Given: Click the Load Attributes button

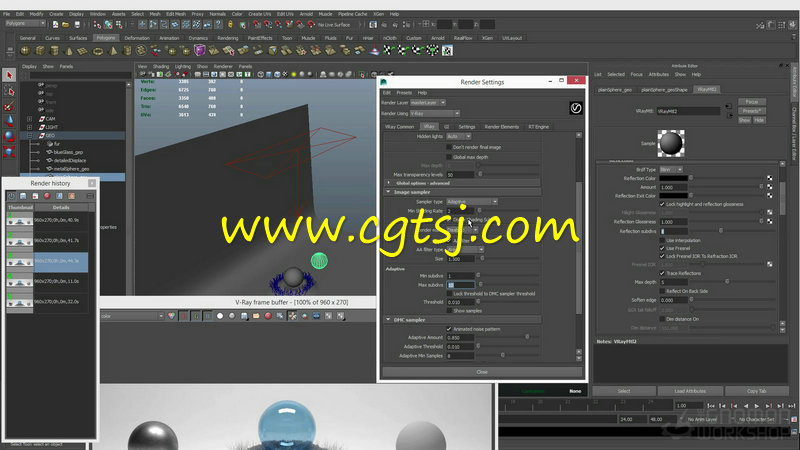Looking at the screenshot, I should point(690,391).
